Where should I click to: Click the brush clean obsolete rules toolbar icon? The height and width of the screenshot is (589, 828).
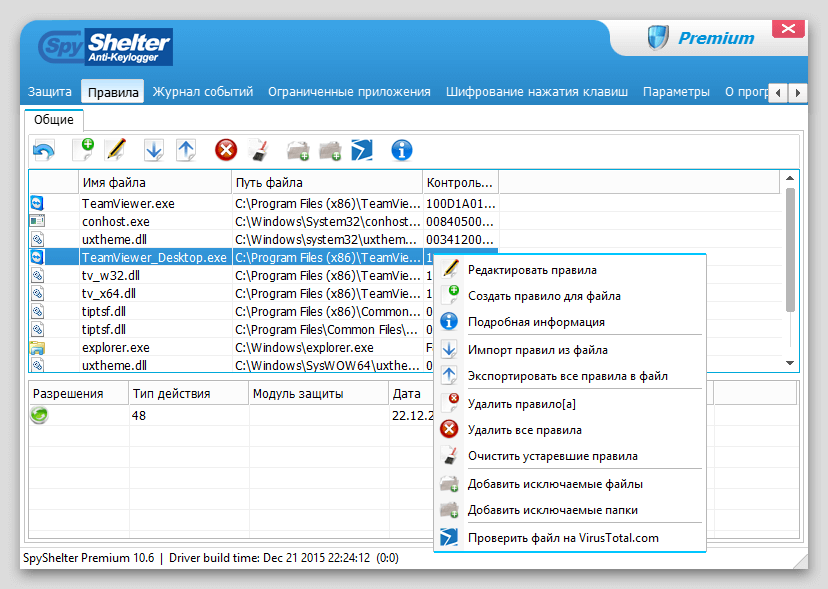pyautogui.click(x=259, y=151)
